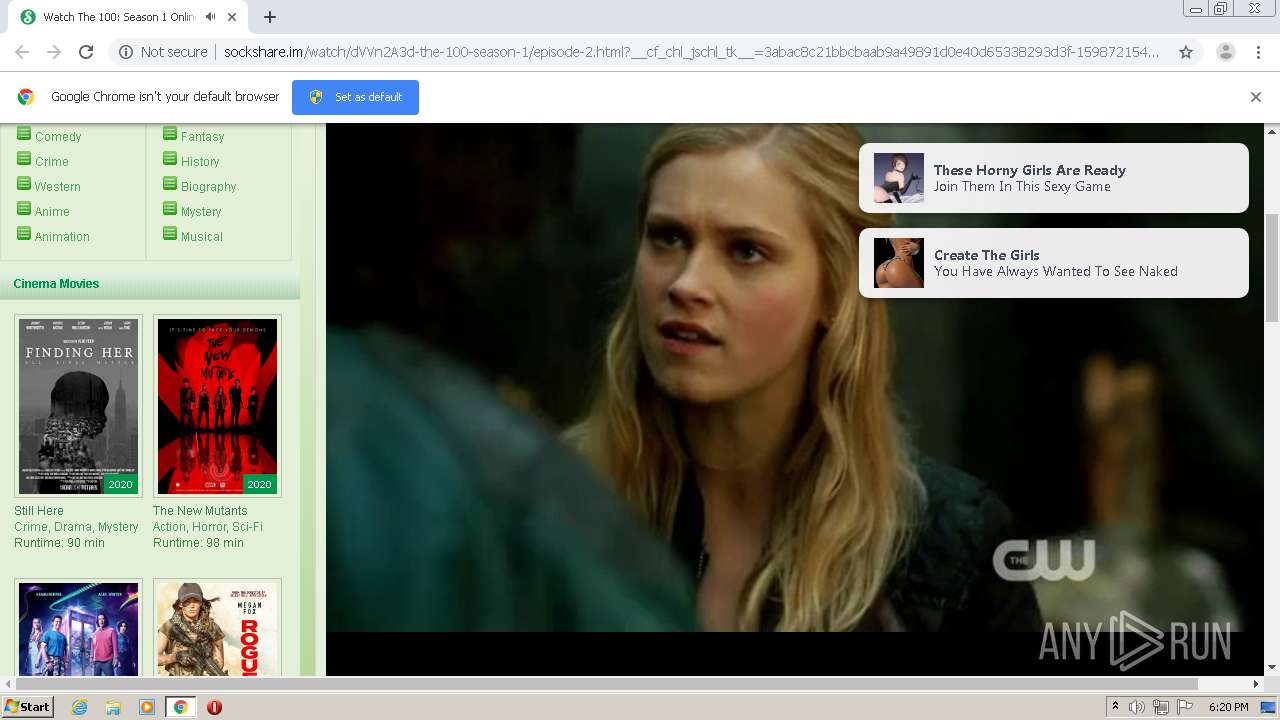Open the Musical genre link

[202, 237]
